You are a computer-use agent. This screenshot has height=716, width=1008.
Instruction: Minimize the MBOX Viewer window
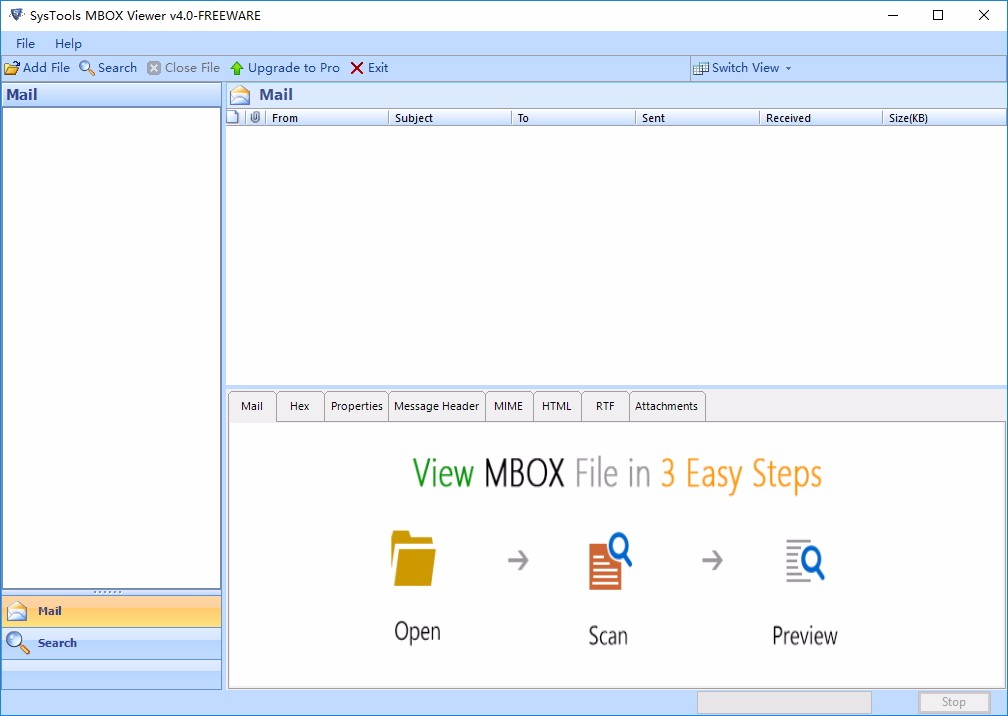(892, 15)
